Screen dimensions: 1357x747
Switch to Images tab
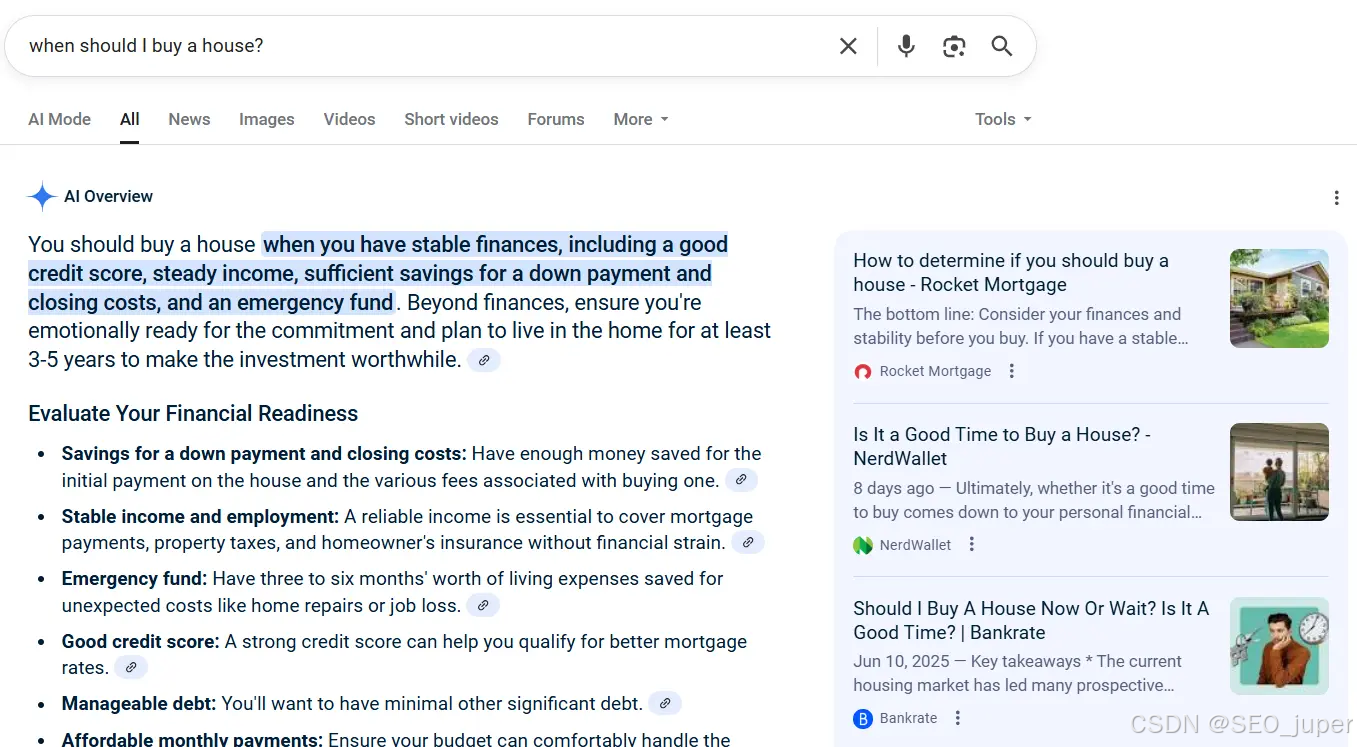pyautogui.click(x=267, y=119)
